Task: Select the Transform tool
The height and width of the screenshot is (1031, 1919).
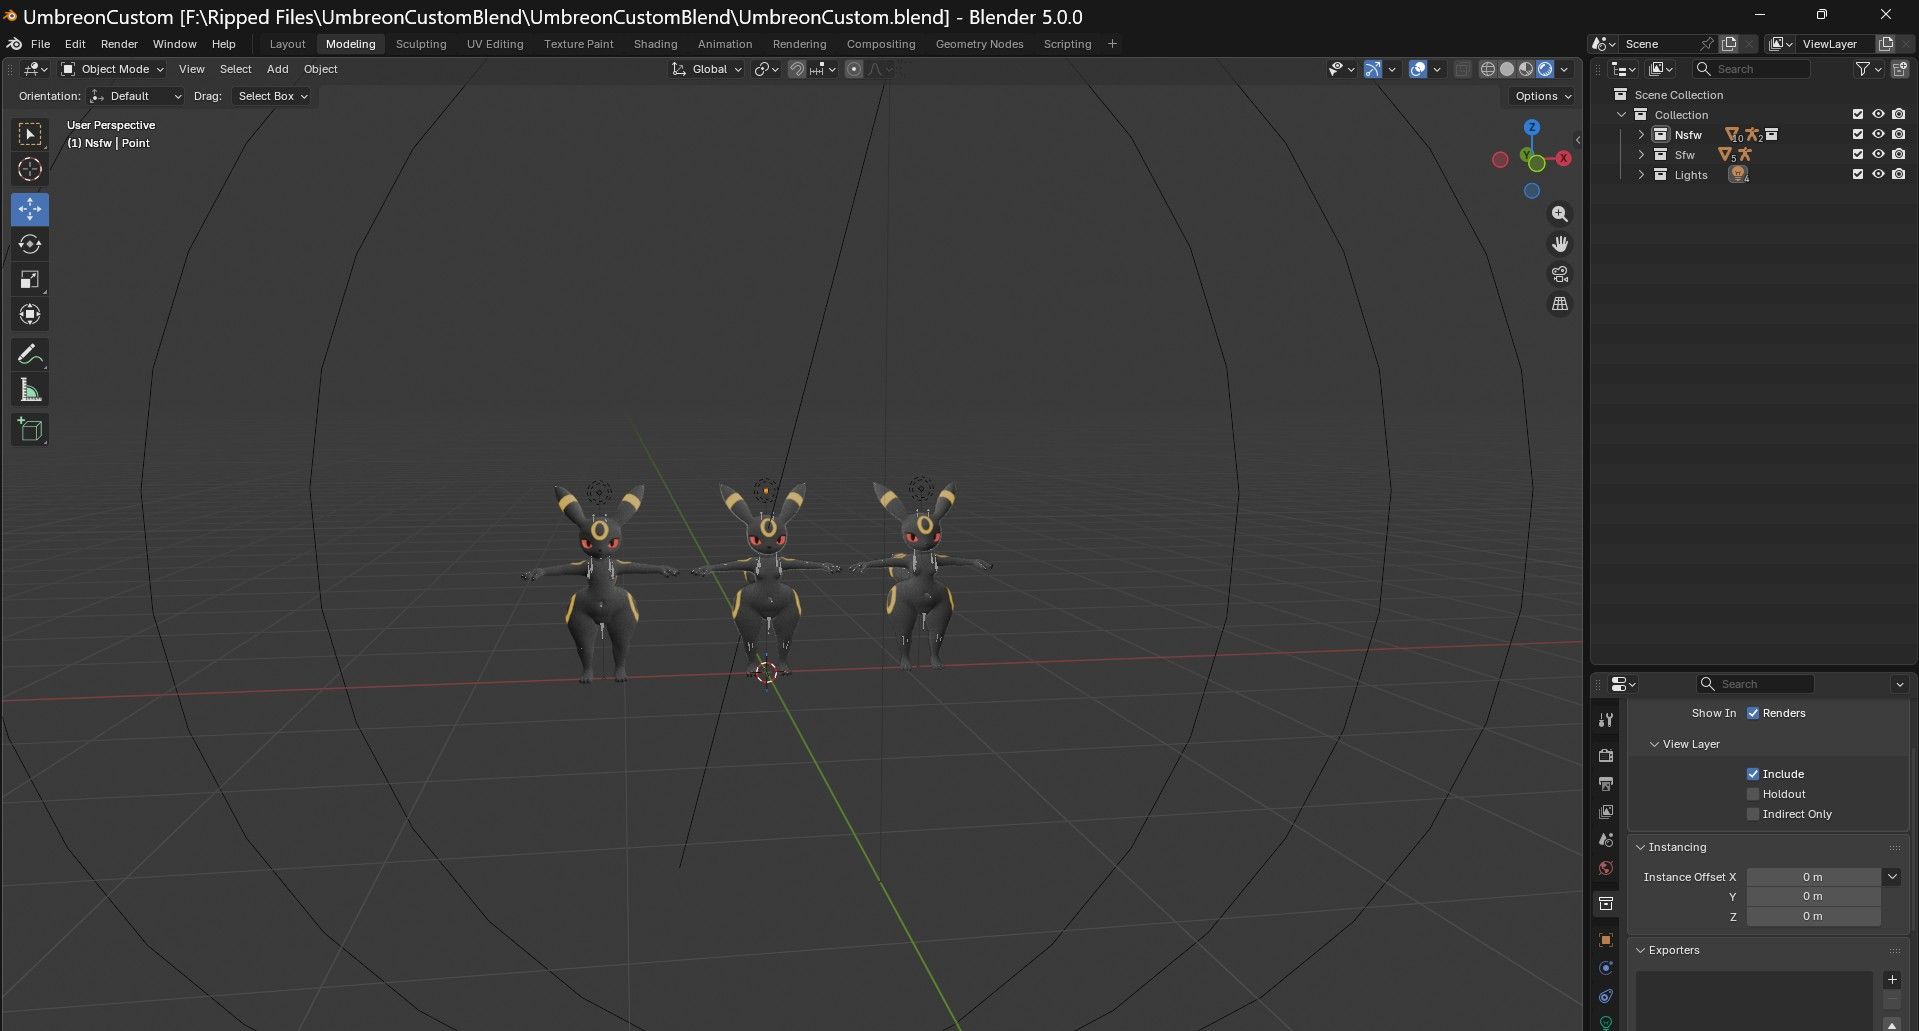Action: pyautogui.click(x=30, y=314)
